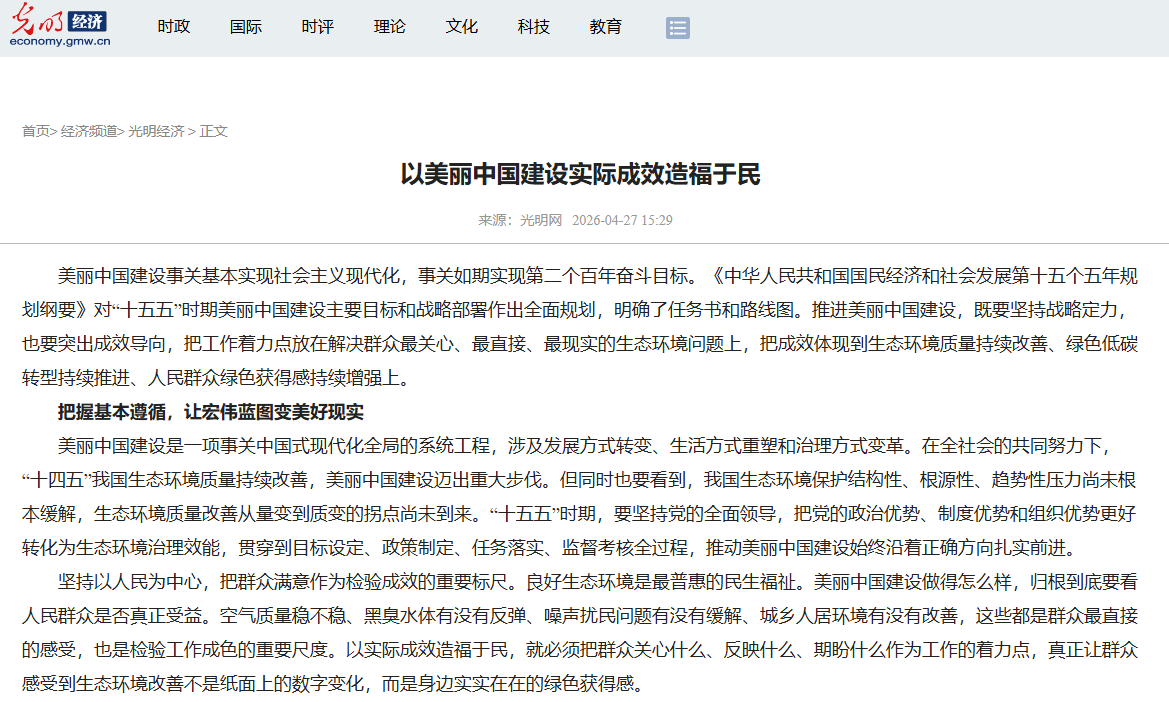Click the economy.gmw.cn text under the logo

(x=60, y=42)
